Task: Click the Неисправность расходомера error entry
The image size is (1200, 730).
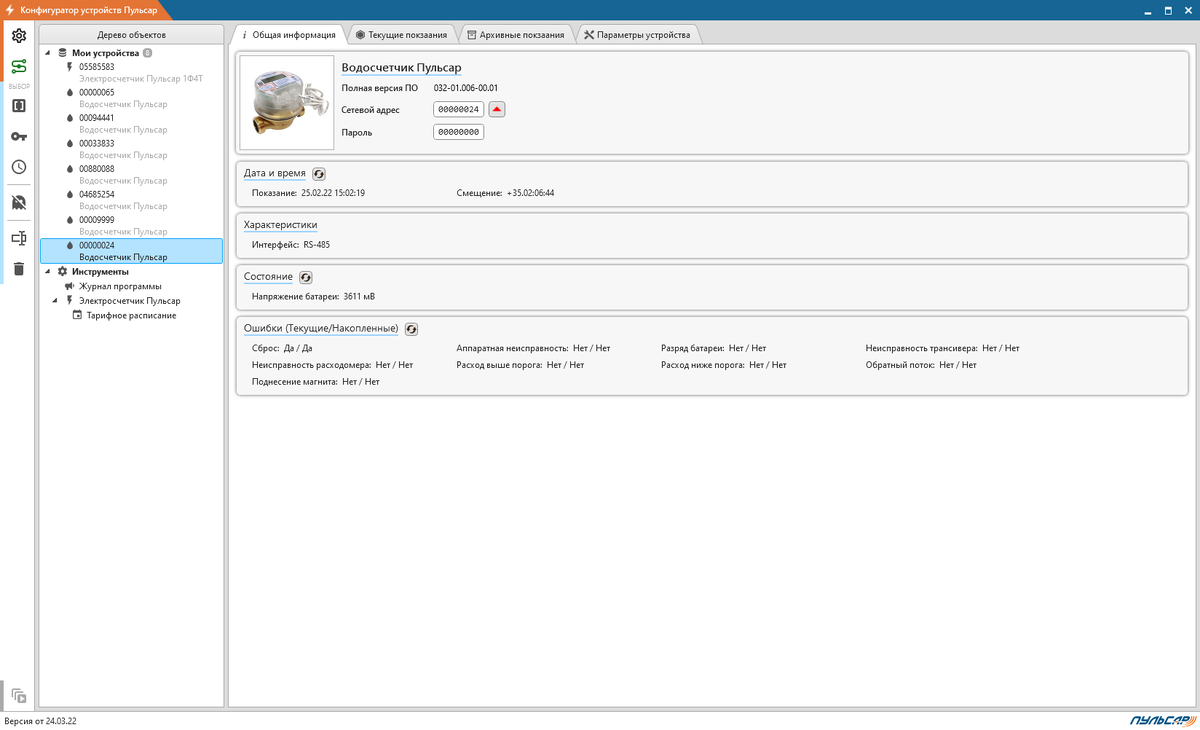Action: click(332, 365)
